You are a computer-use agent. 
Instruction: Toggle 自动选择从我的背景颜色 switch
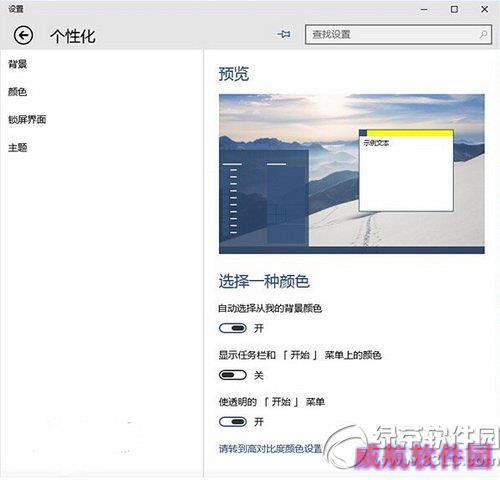tap(233, 328)
